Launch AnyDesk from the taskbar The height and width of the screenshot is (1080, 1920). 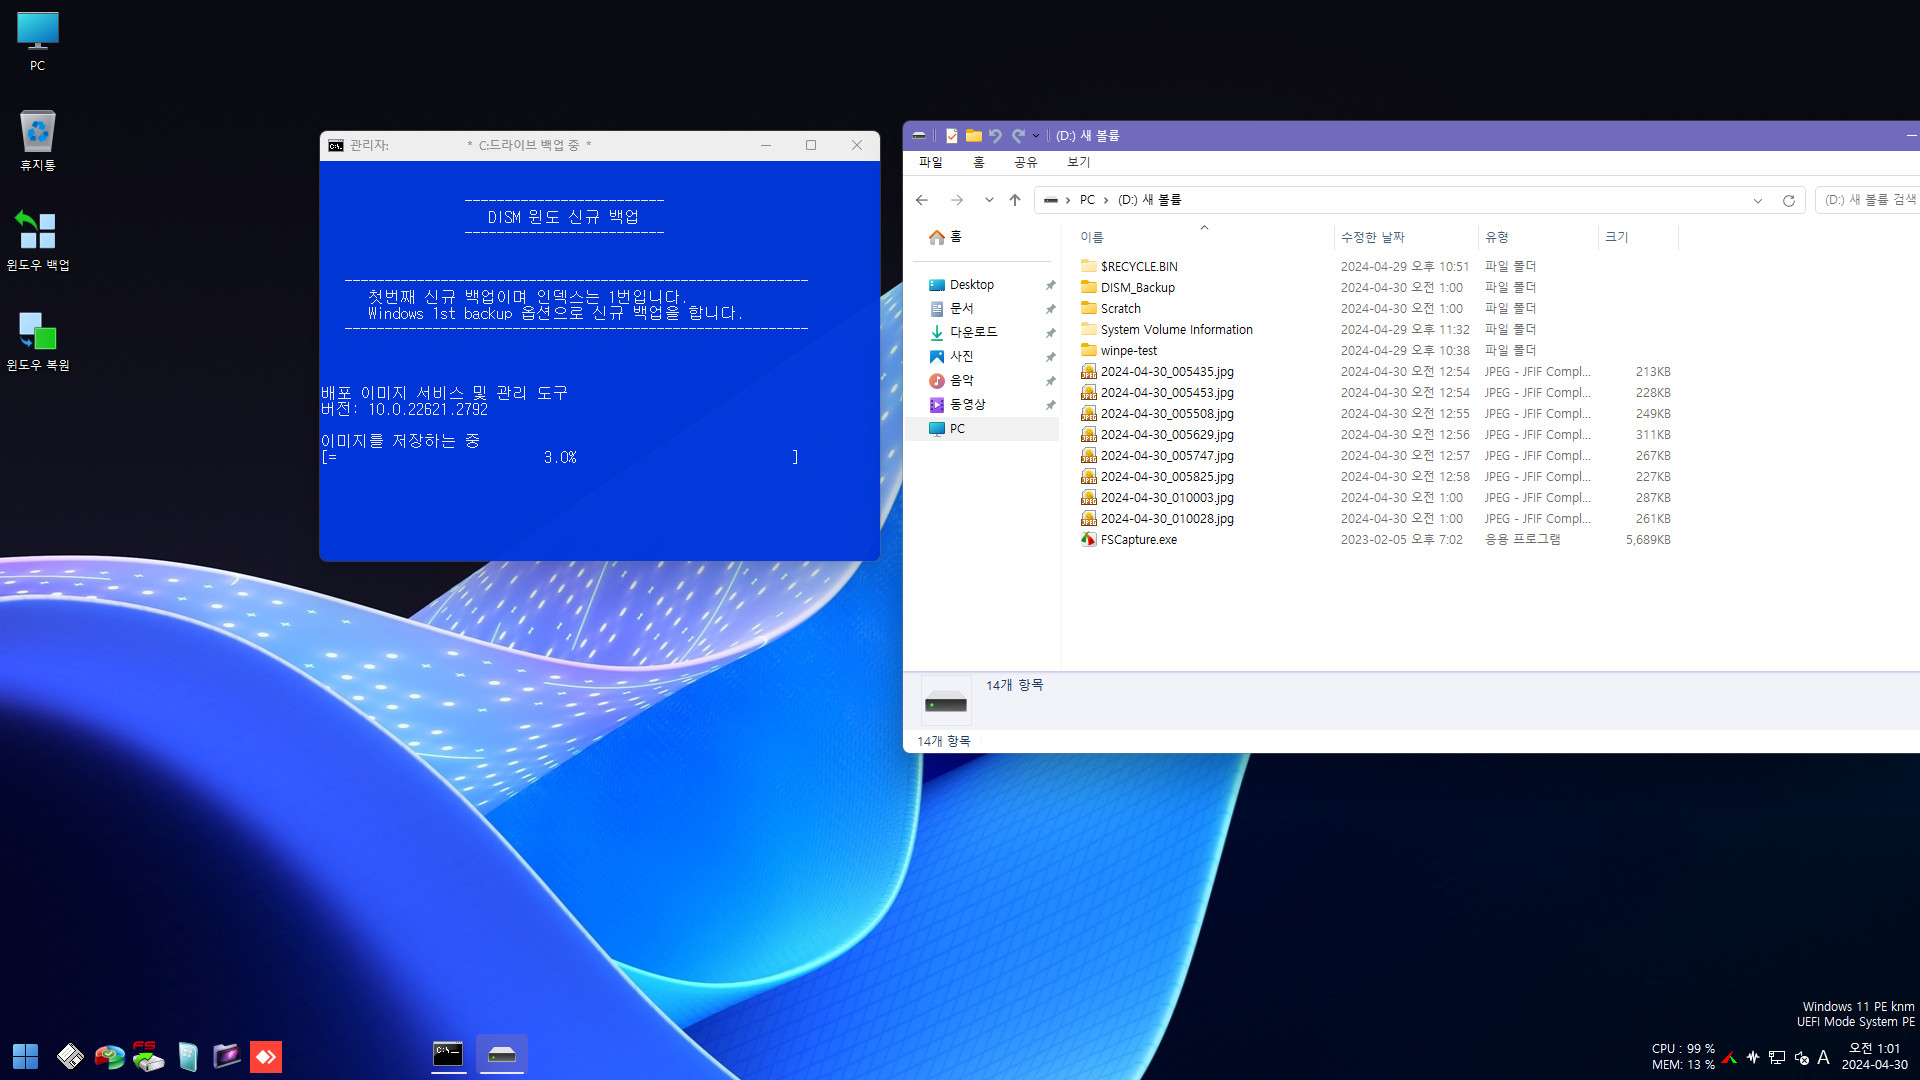click(x=266, y=1056)
